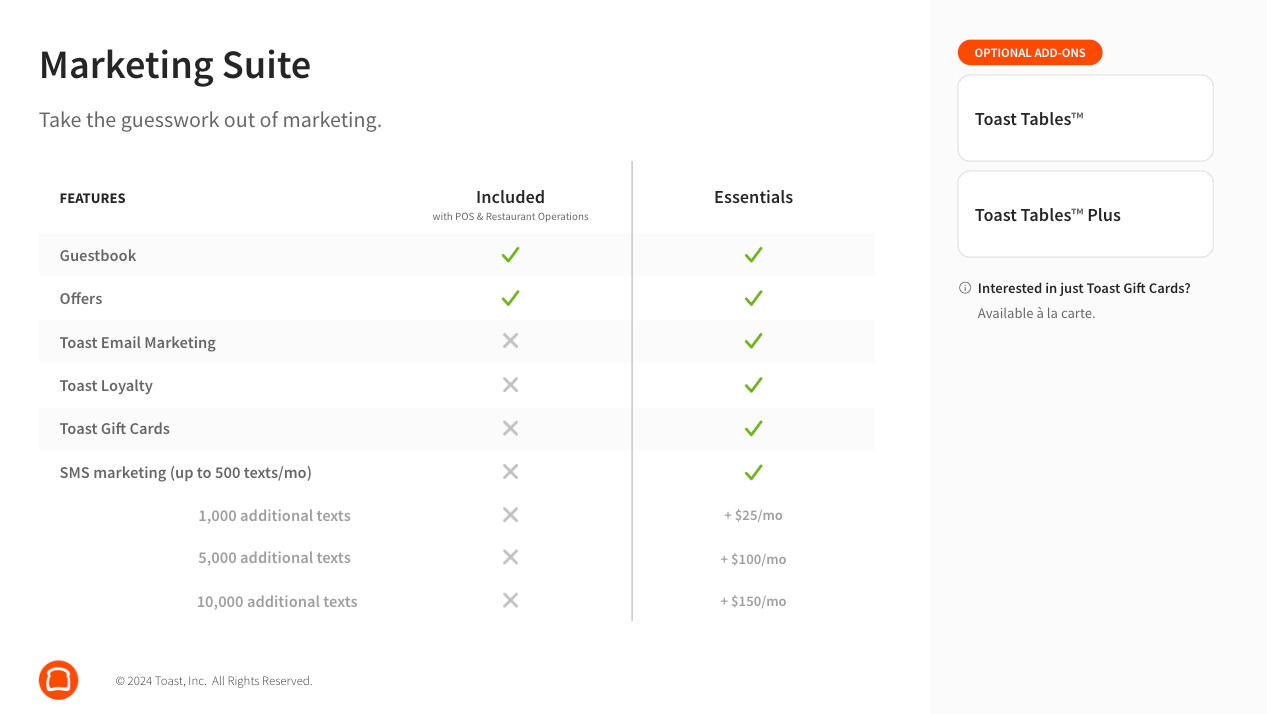This screenshot has width=1267, height=714.
Task: Select the Toast Tables Plus add-on card
Action: tap(1085, 214)
